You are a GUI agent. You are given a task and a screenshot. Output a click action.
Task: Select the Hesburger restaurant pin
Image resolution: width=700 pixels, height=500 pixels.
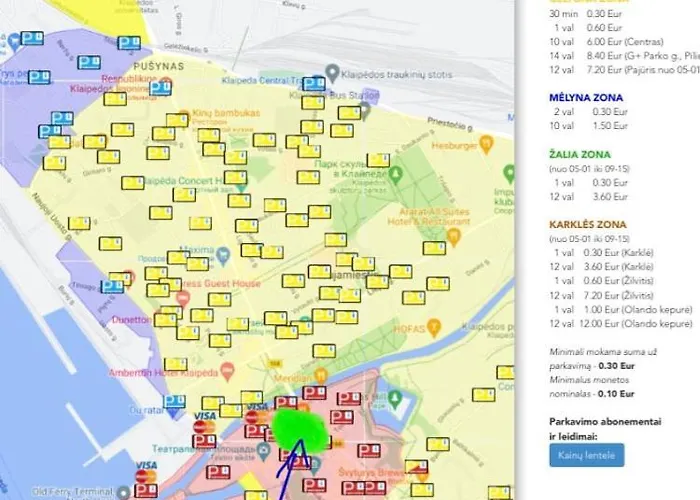point(485,143)
